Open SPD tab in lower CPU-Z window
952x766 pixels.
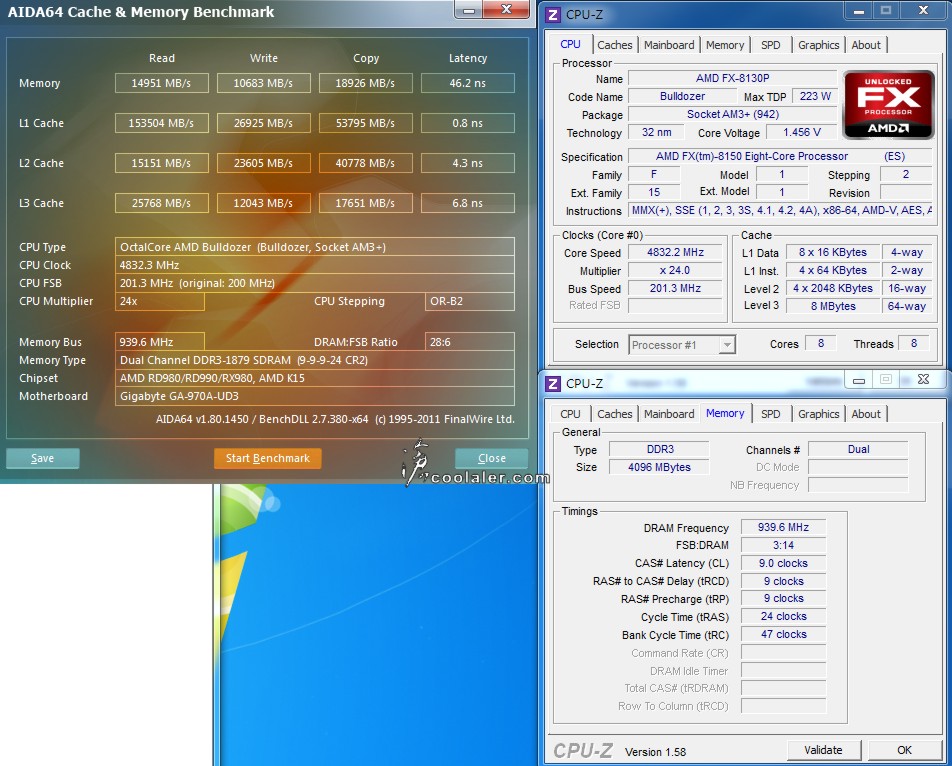[770, 414]
